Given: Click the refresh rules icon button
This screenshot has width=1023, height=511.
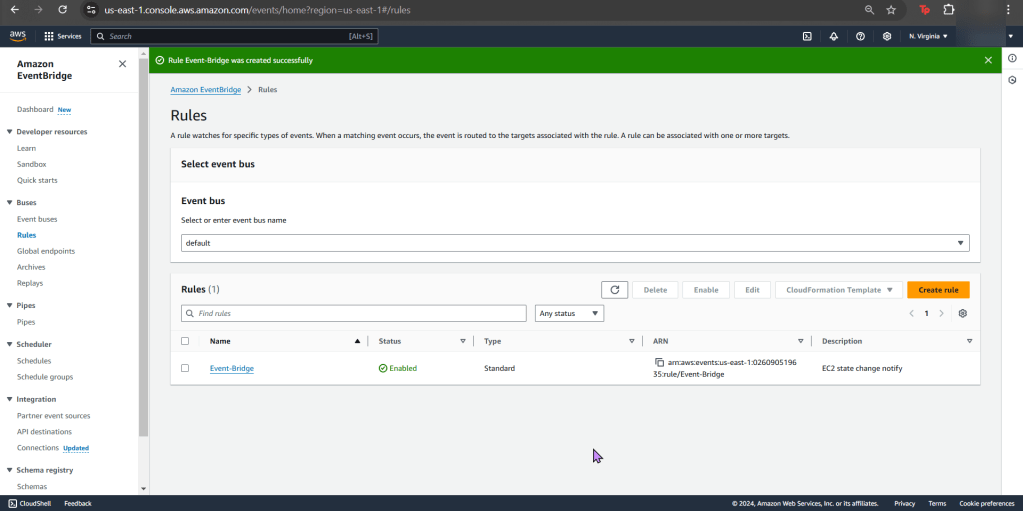Looking at the screenshot, I should coord(614,290).
